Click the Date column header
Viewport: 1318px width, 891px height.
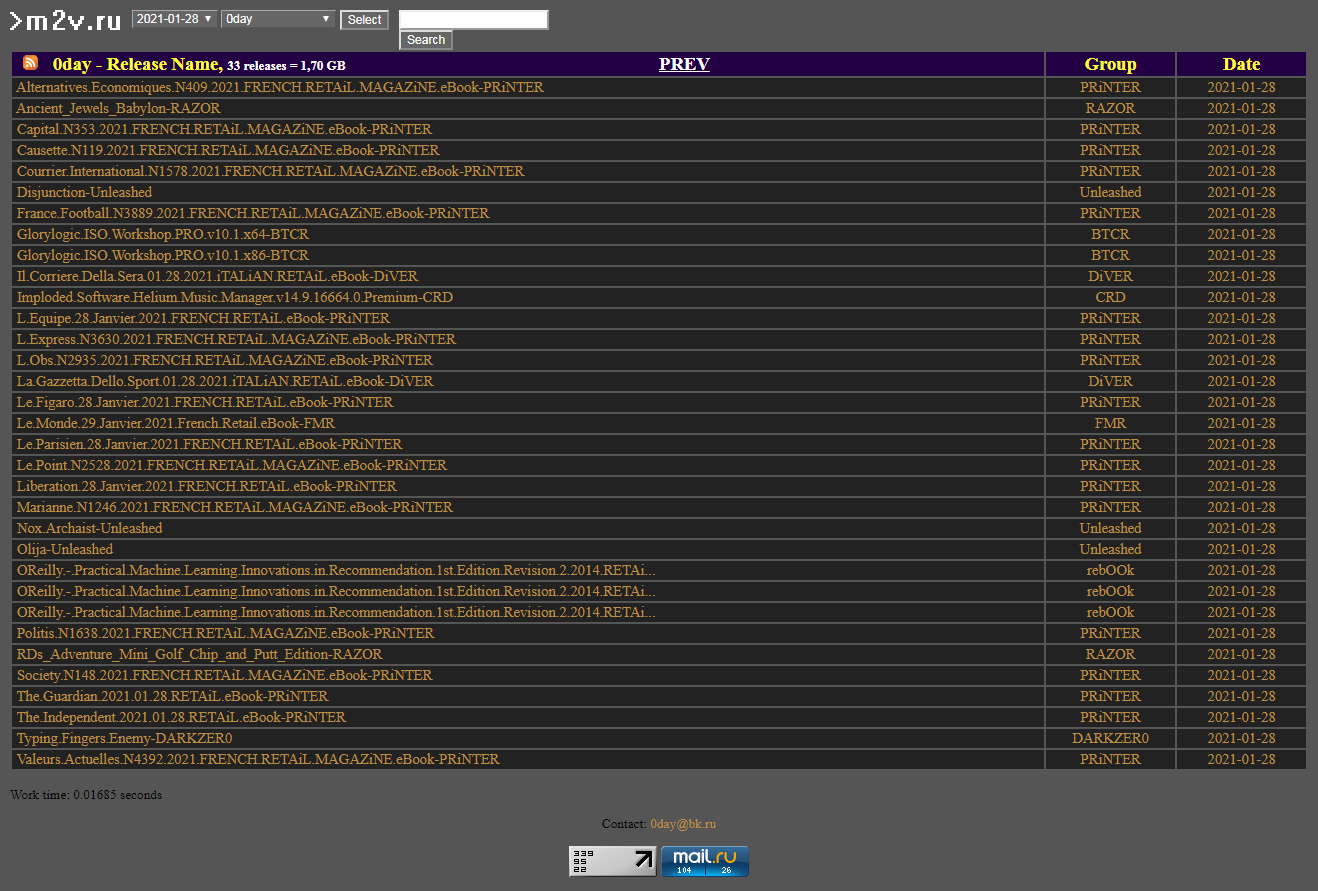click(x=1241, y=64)
